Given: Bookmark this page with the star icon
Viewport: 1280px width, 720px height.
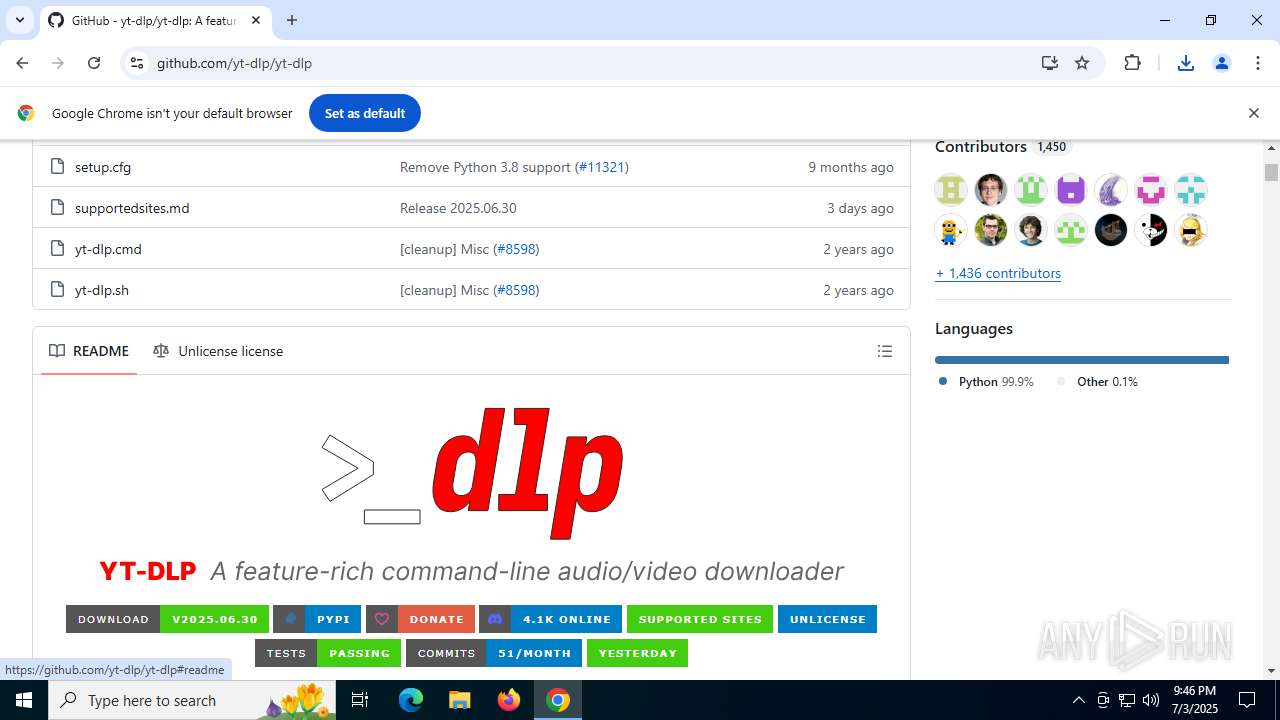Looking at the screenshot, I should [1082, 63].
